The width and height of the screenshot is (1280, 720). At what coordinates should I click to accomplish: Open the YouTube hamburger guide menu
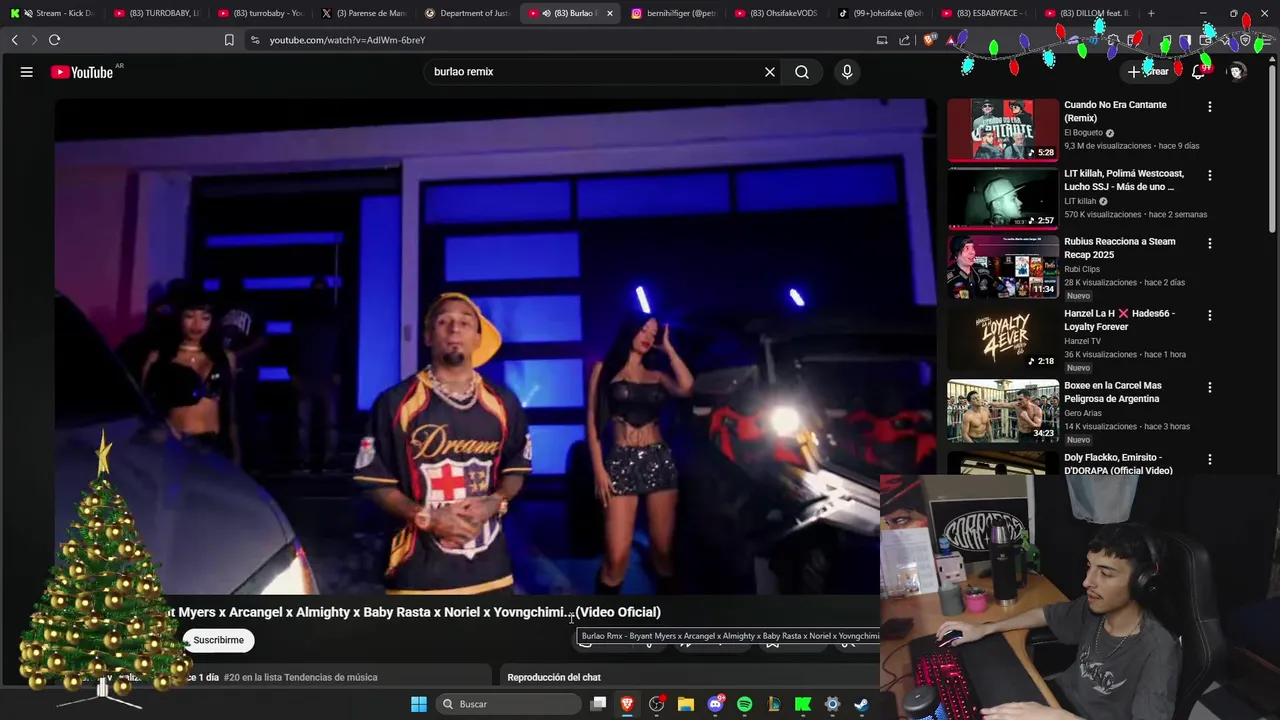pos(27,72)
